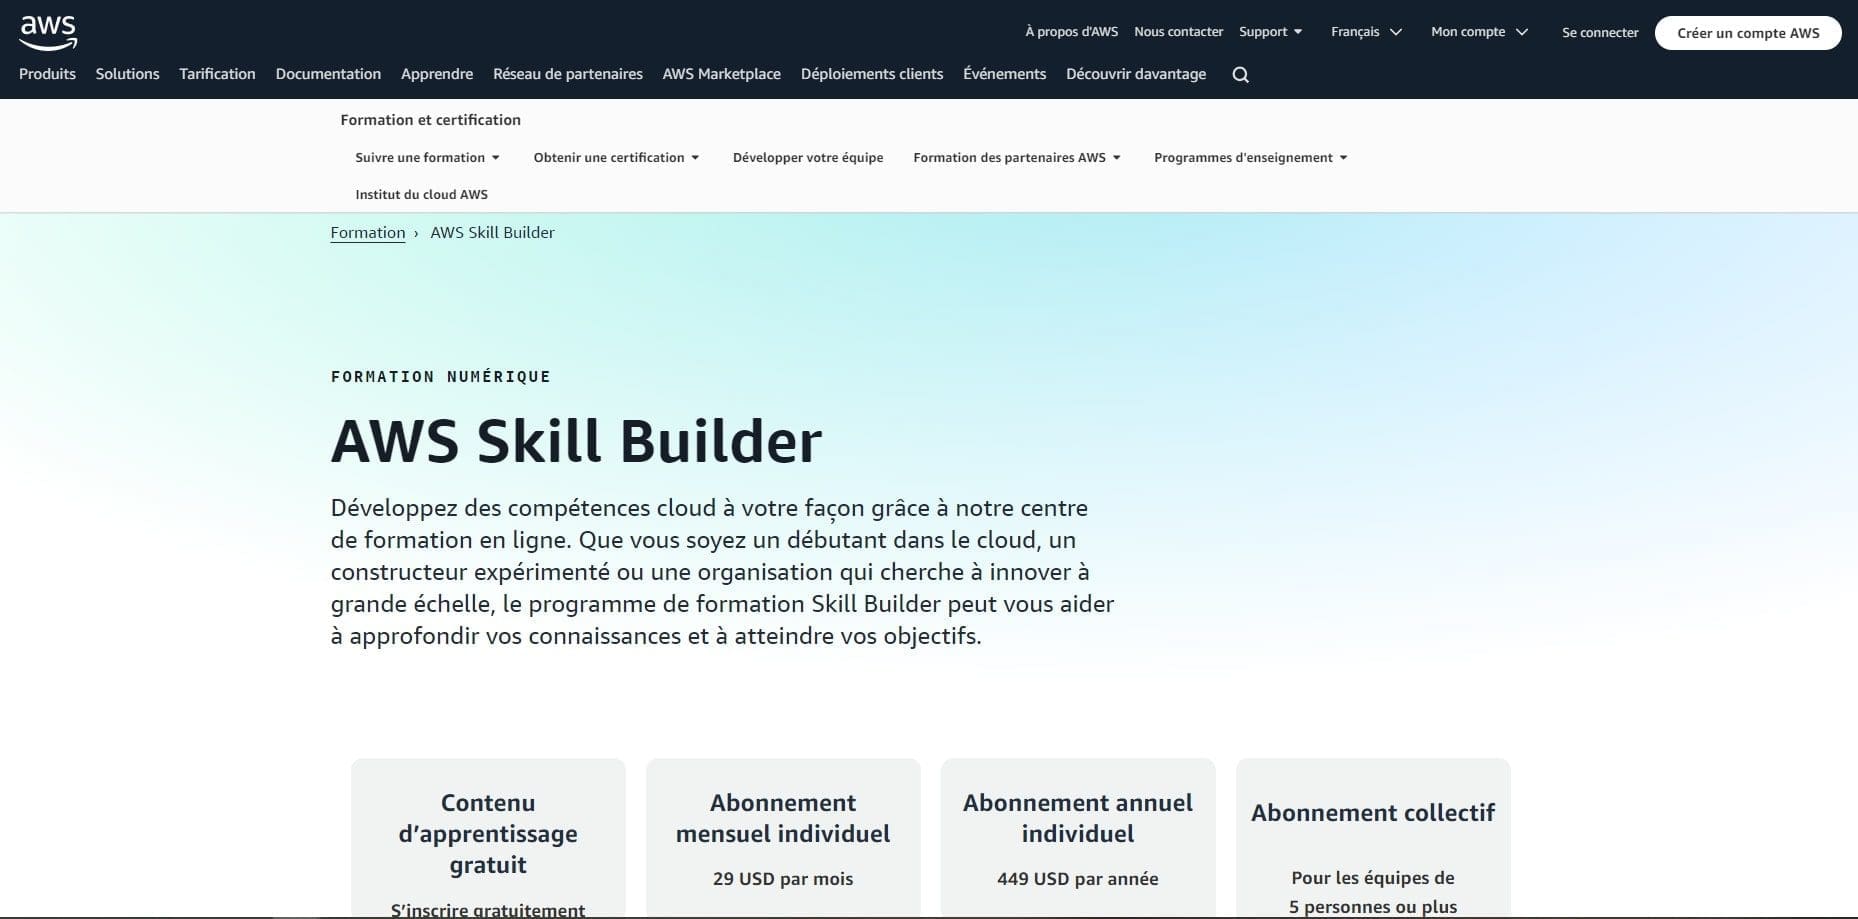Click Formation et certification heading link
The height and width of the screenshot is (919, 1858).
(430, 120)
